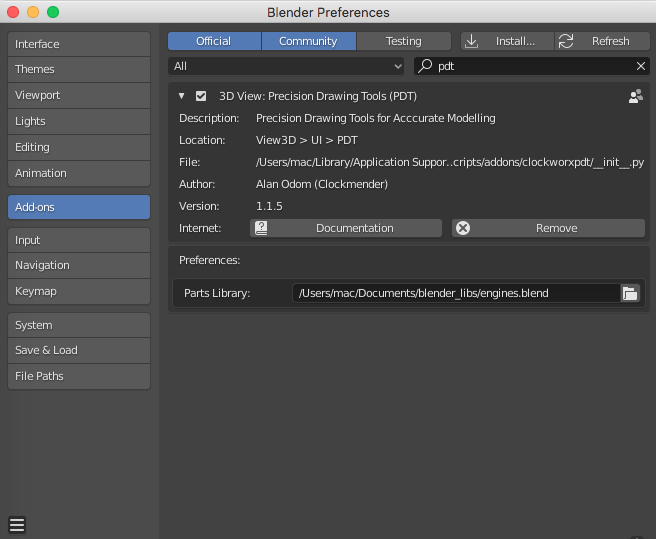Collapse the PDT add-on details triangle
656x539 pixels.
click(182, 96)
